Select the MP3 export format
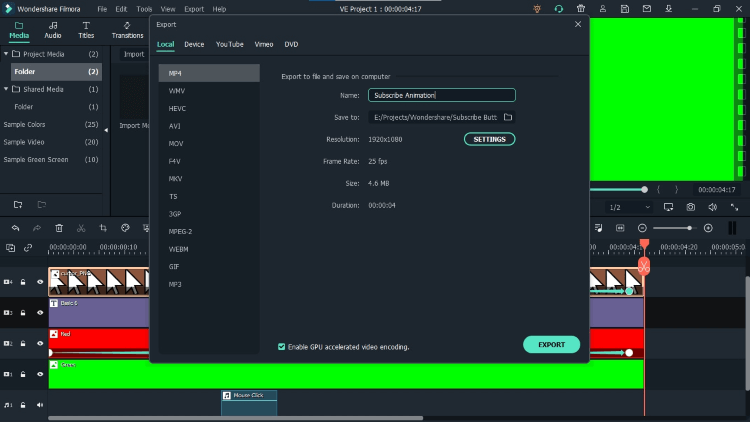 click(x=209, y=284)
